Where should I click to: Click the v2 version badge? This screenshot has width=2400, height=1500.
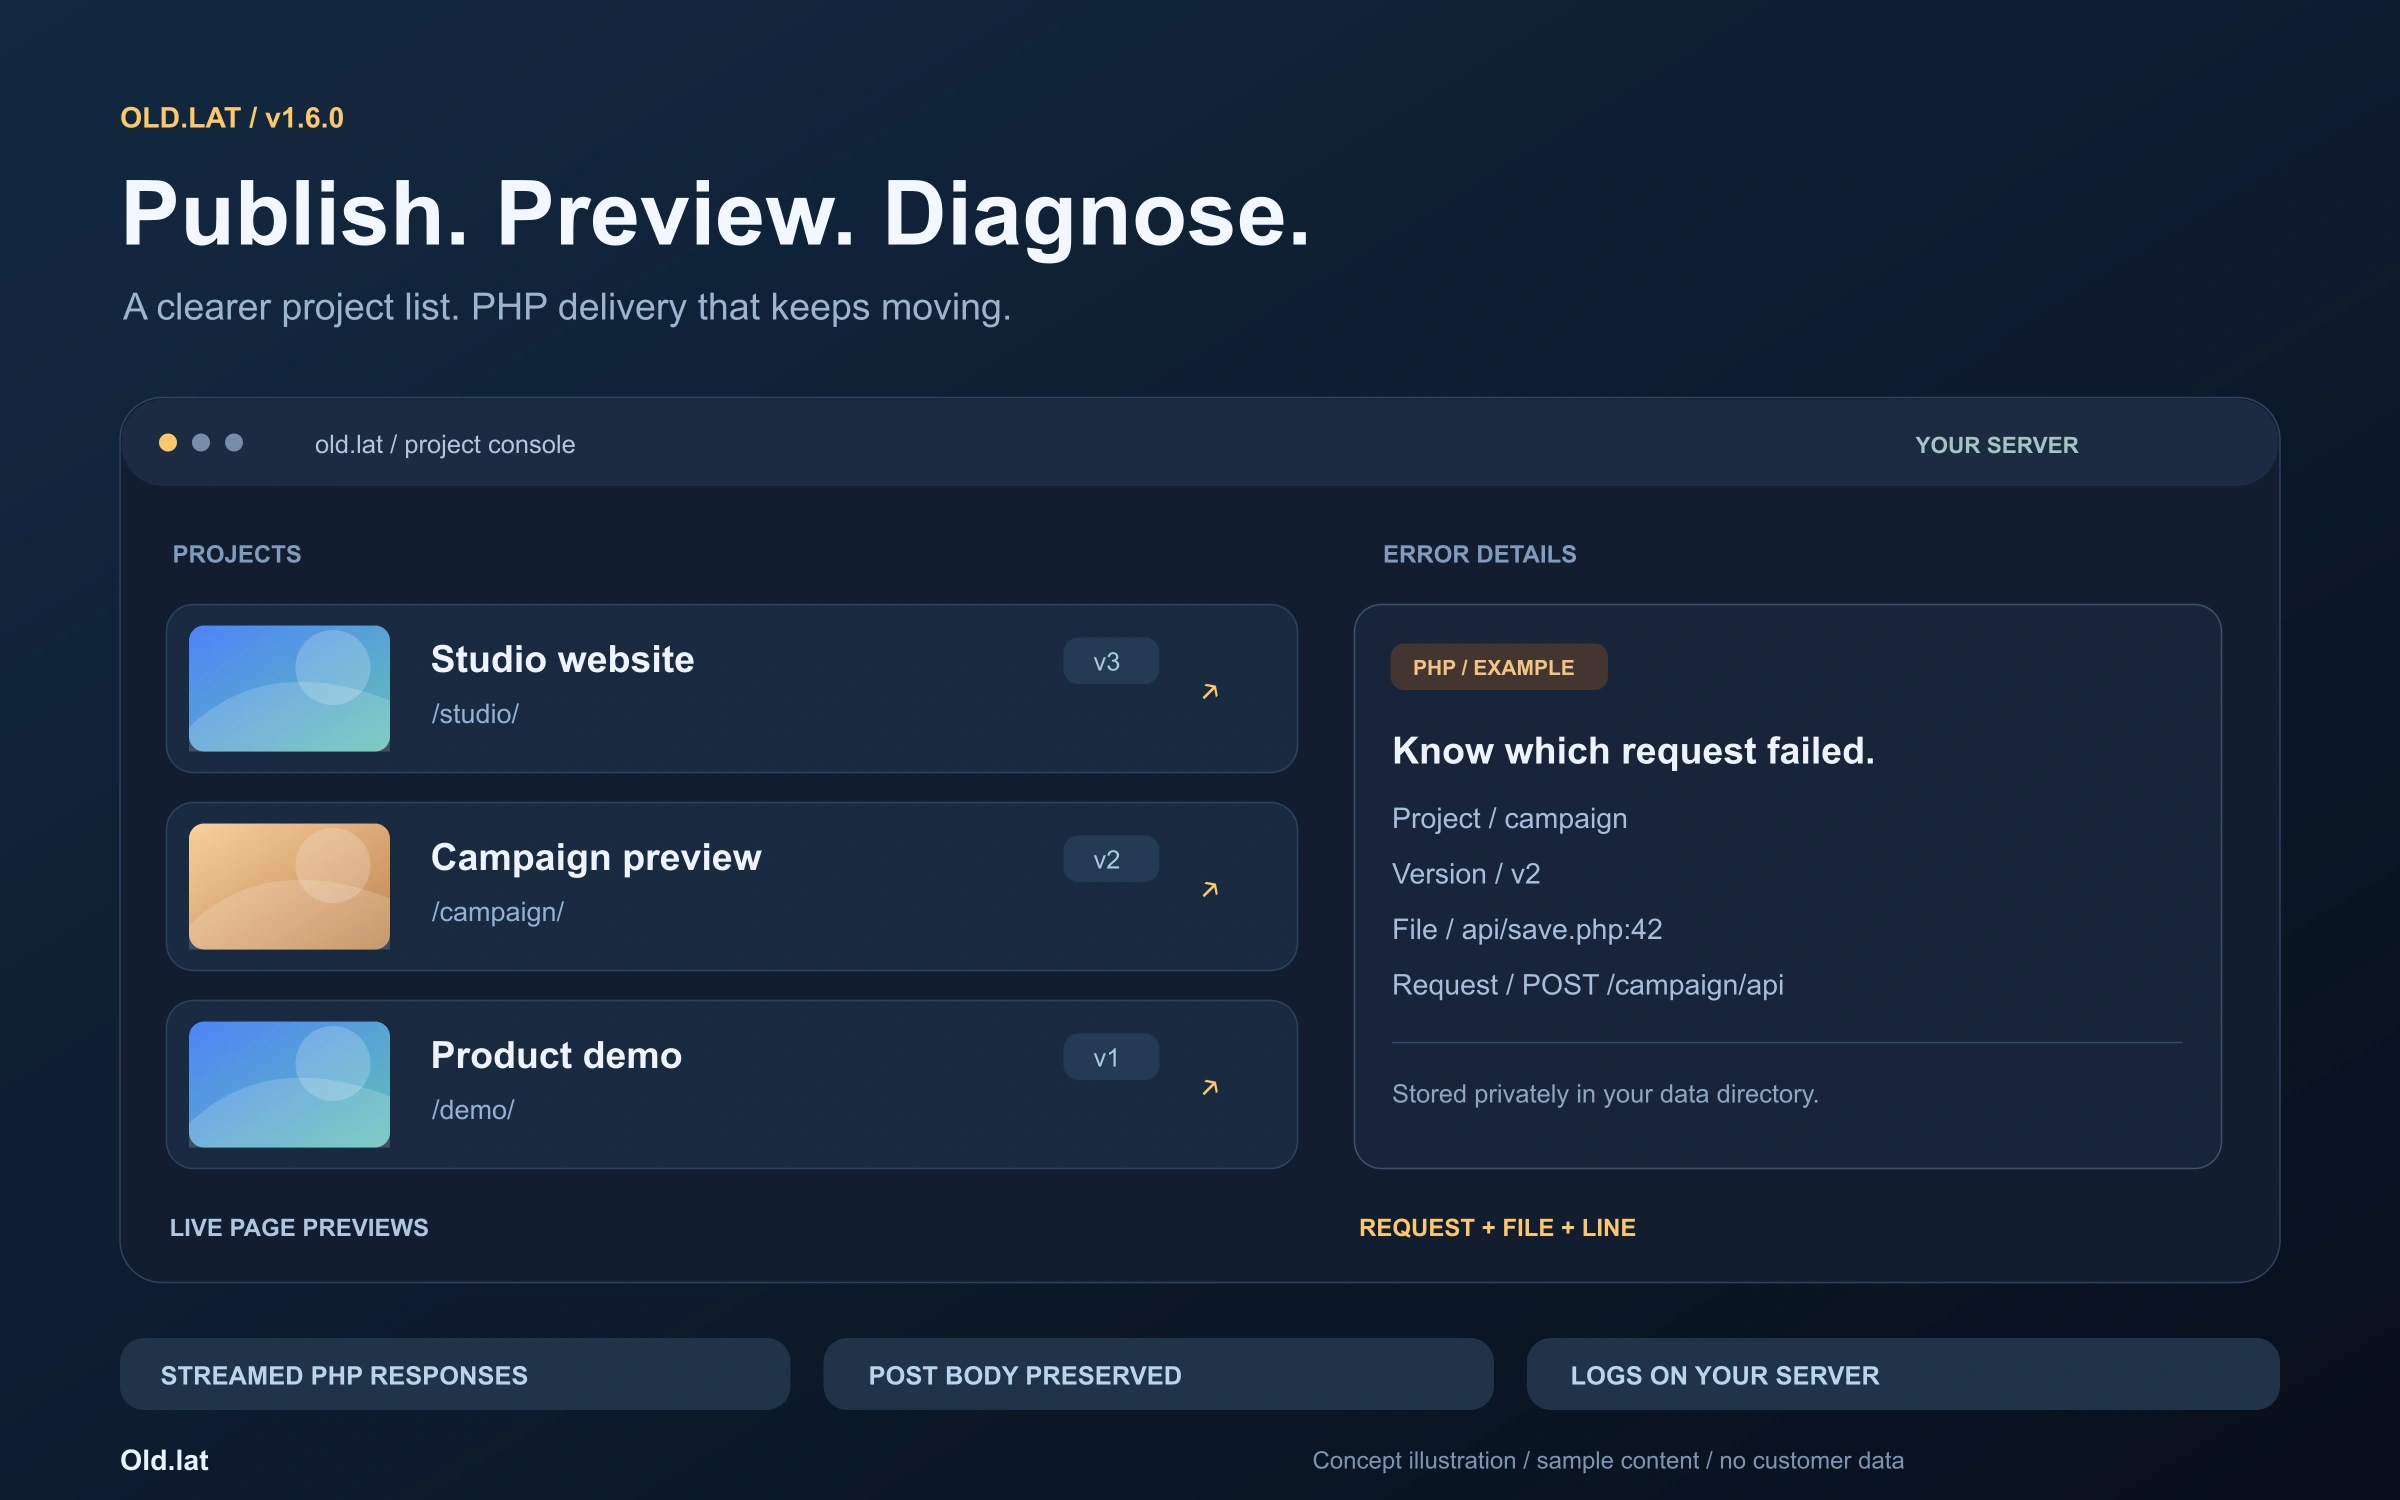[x=1110, y=859]
